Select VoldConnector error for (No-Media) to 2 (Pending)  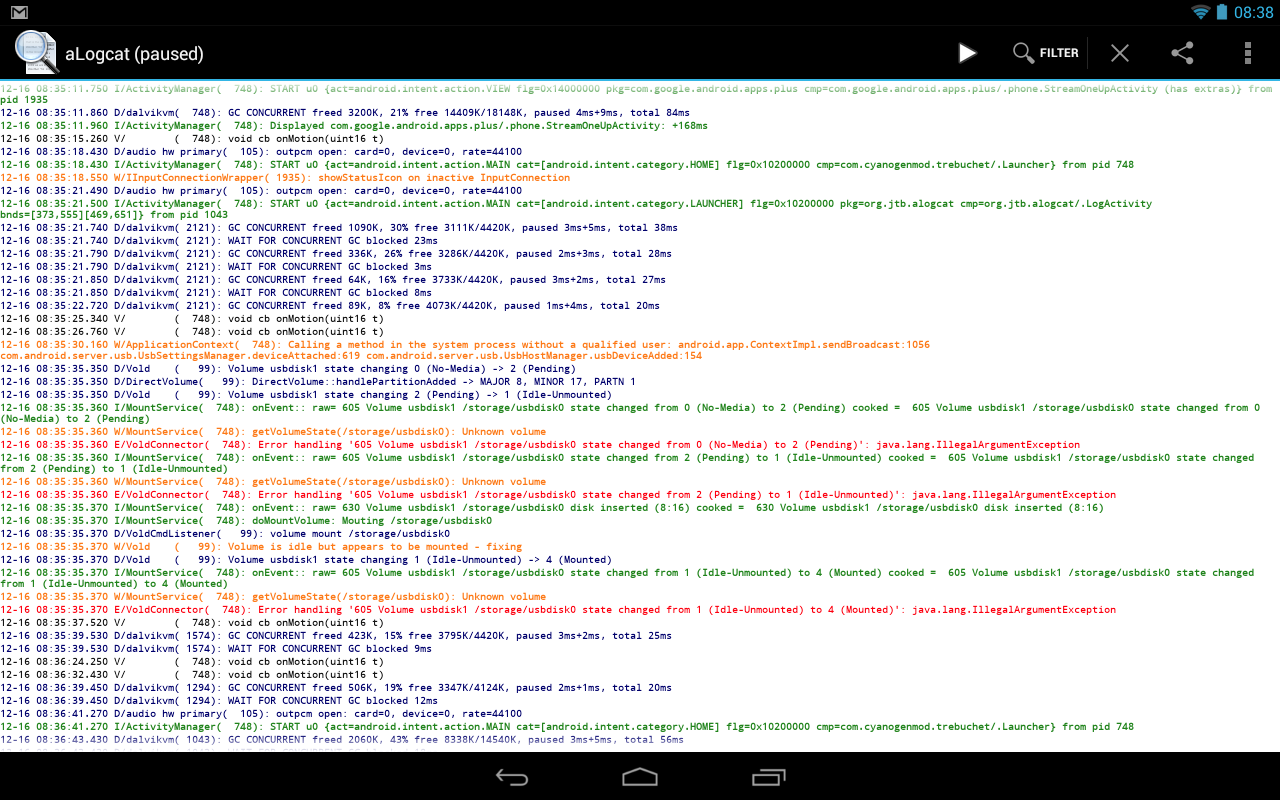(540, 445)
